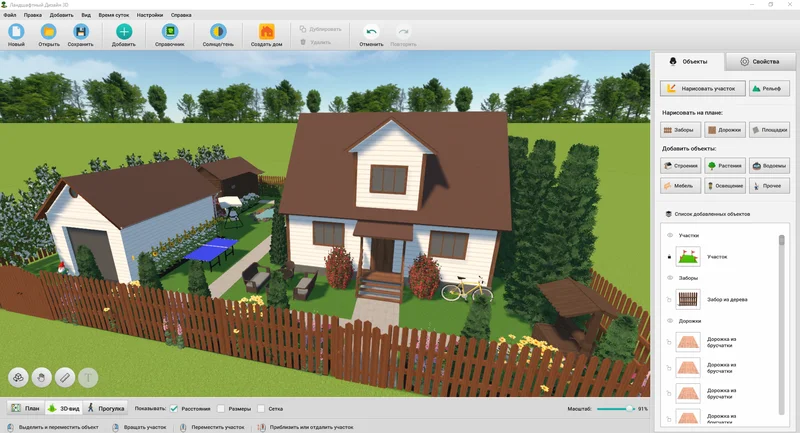Click the objects list vertical scrollbar
Viewport: 800px width, 433px height.
[781, 324]
